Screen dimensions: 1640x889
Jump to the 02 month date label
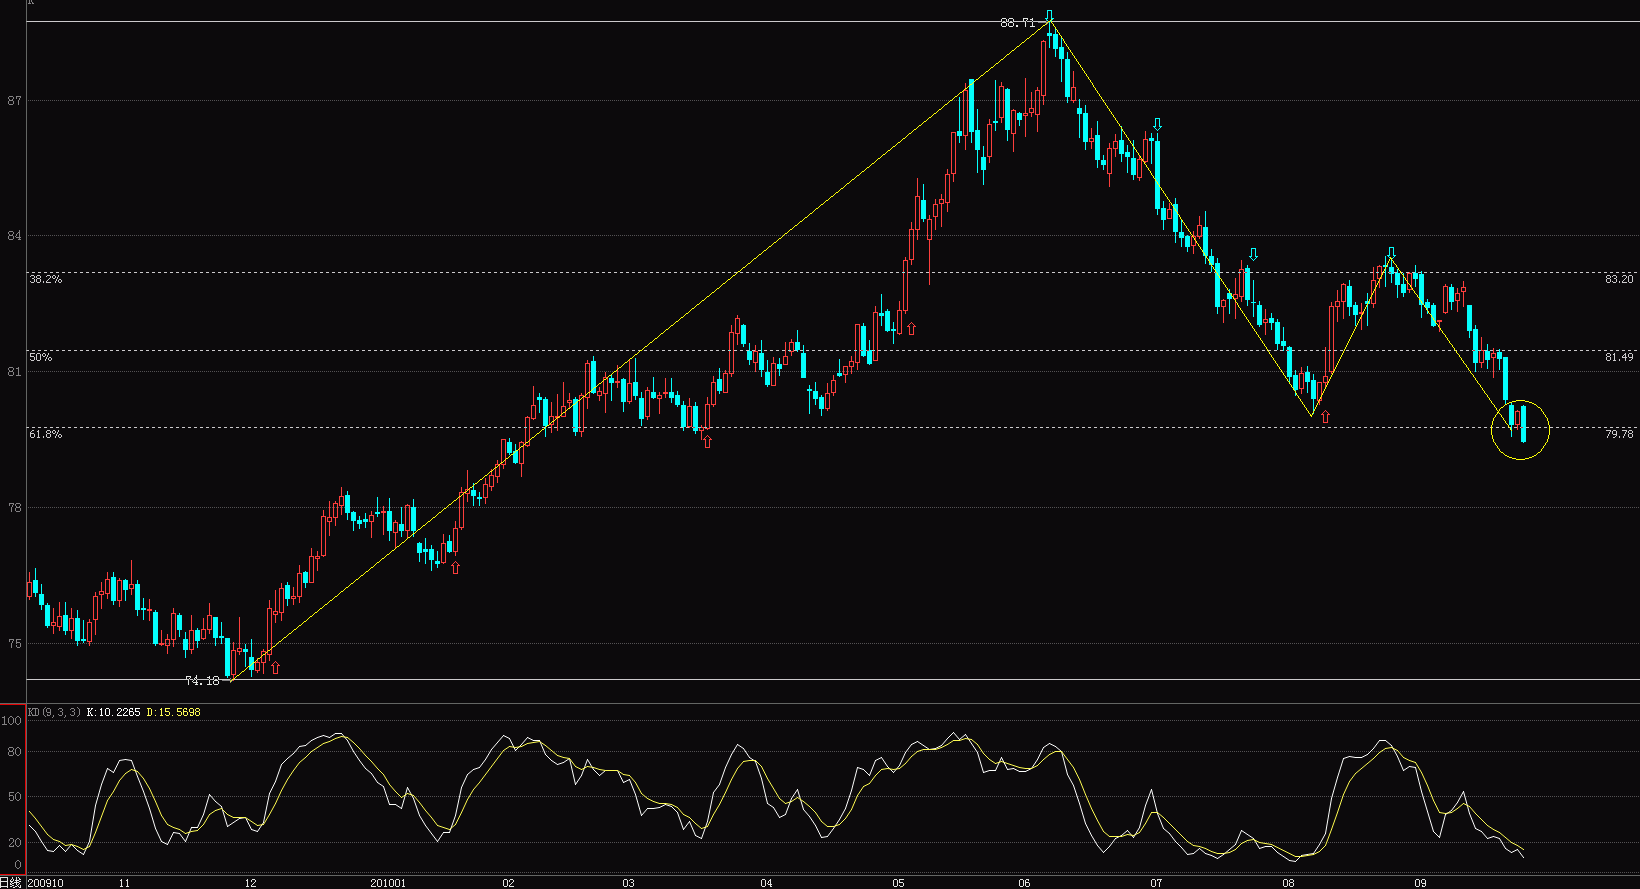click(508, 883)
